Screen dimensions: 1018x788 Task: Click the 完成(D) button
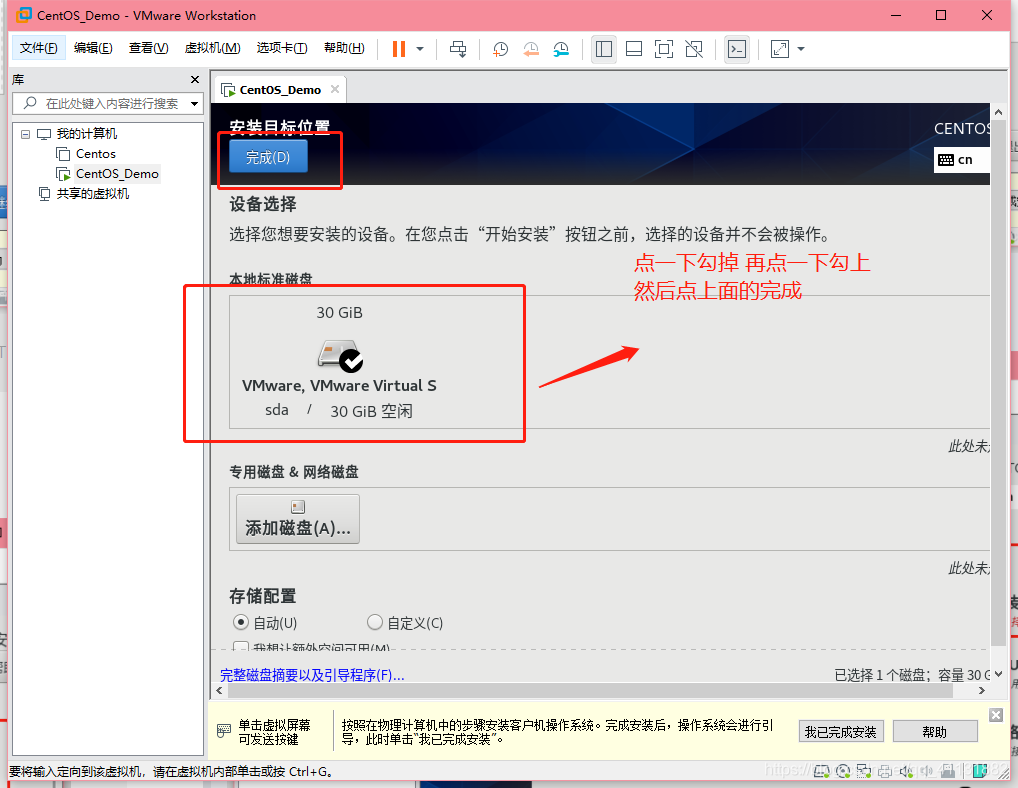pos(267,156)
